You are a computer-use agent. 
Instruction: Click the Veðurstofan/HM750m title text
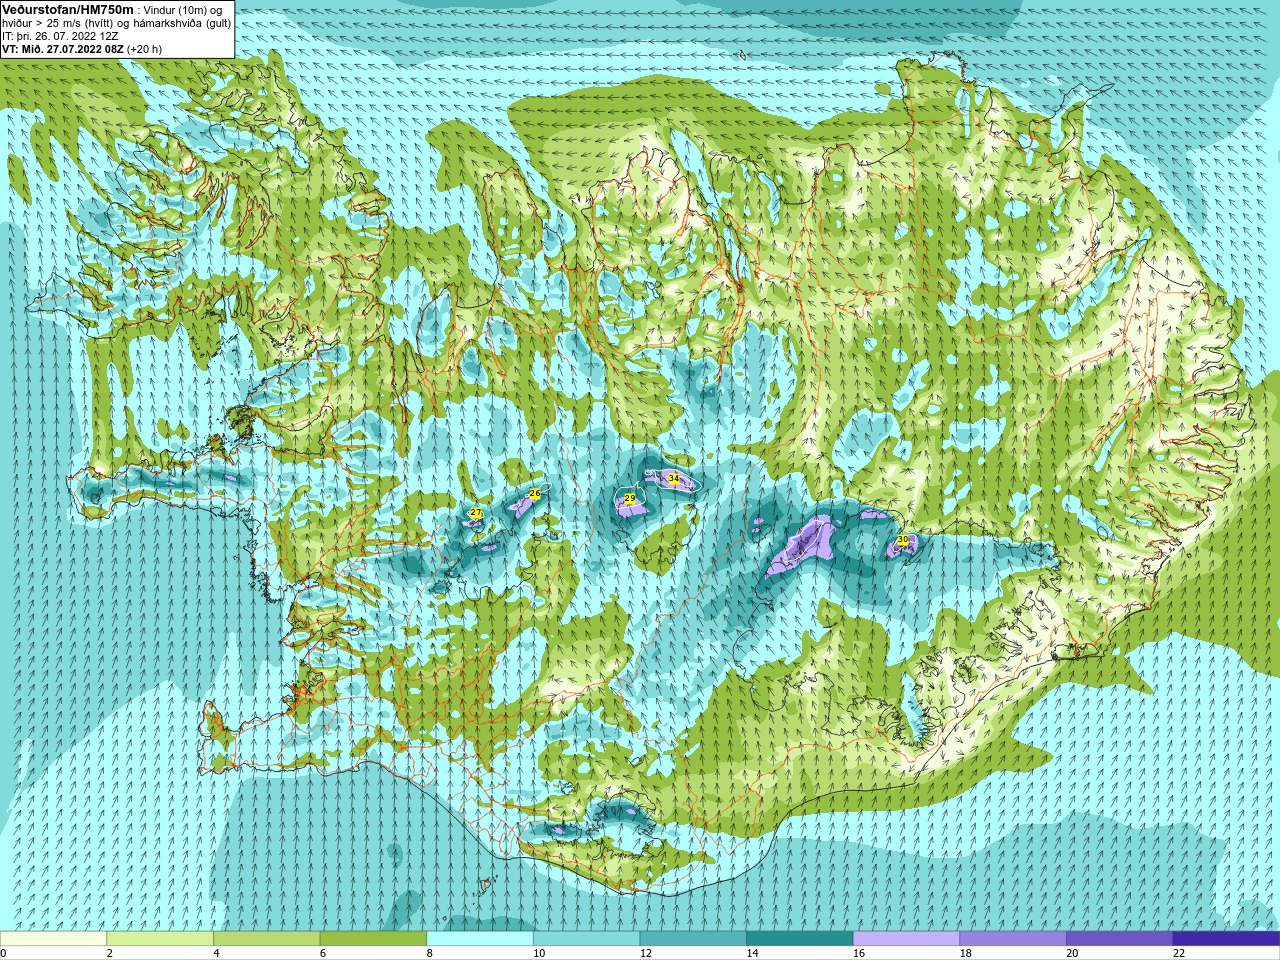point(68,9)
